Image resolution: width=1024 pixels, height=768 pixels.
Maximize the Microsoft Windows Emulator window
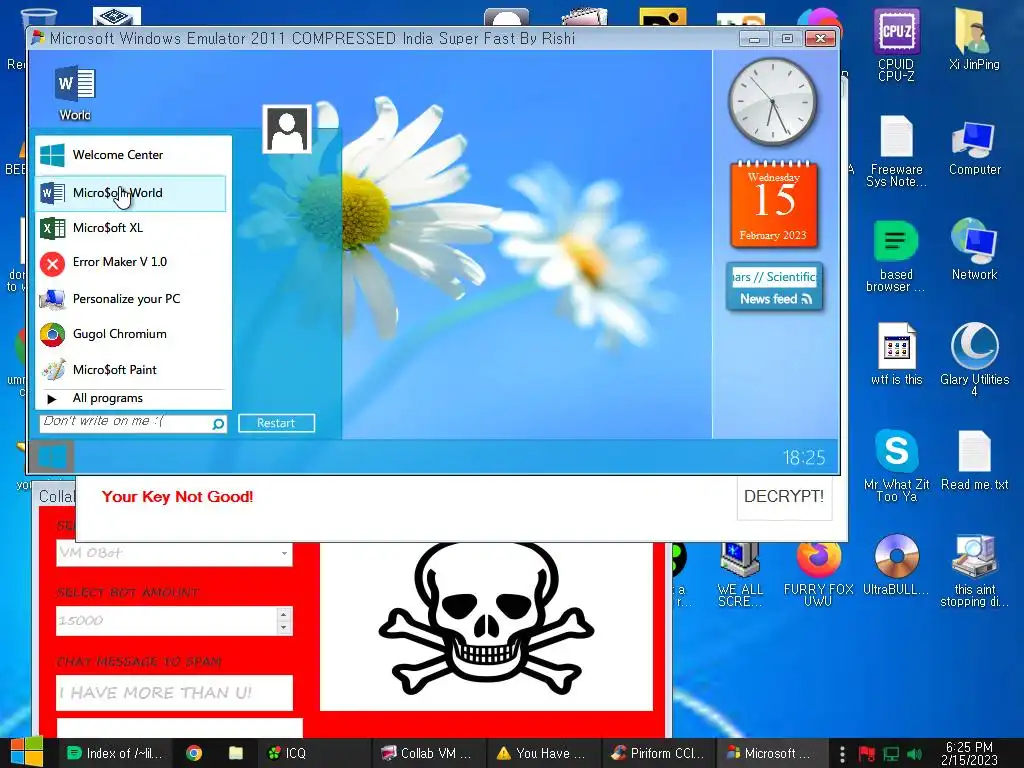787,39
